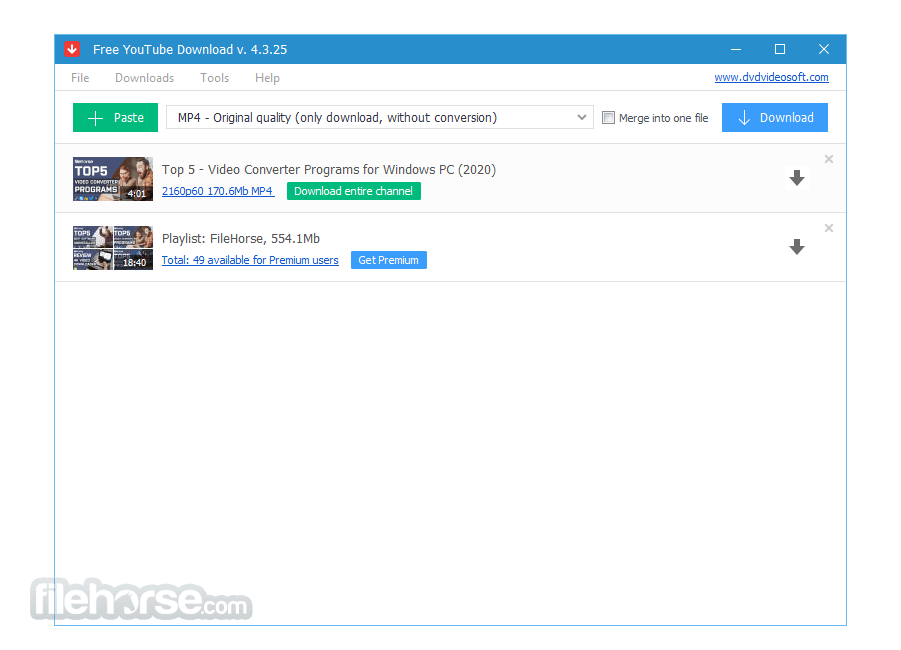Click the Get Premium button
Screen dimensions: 901x650
[388, 260]
